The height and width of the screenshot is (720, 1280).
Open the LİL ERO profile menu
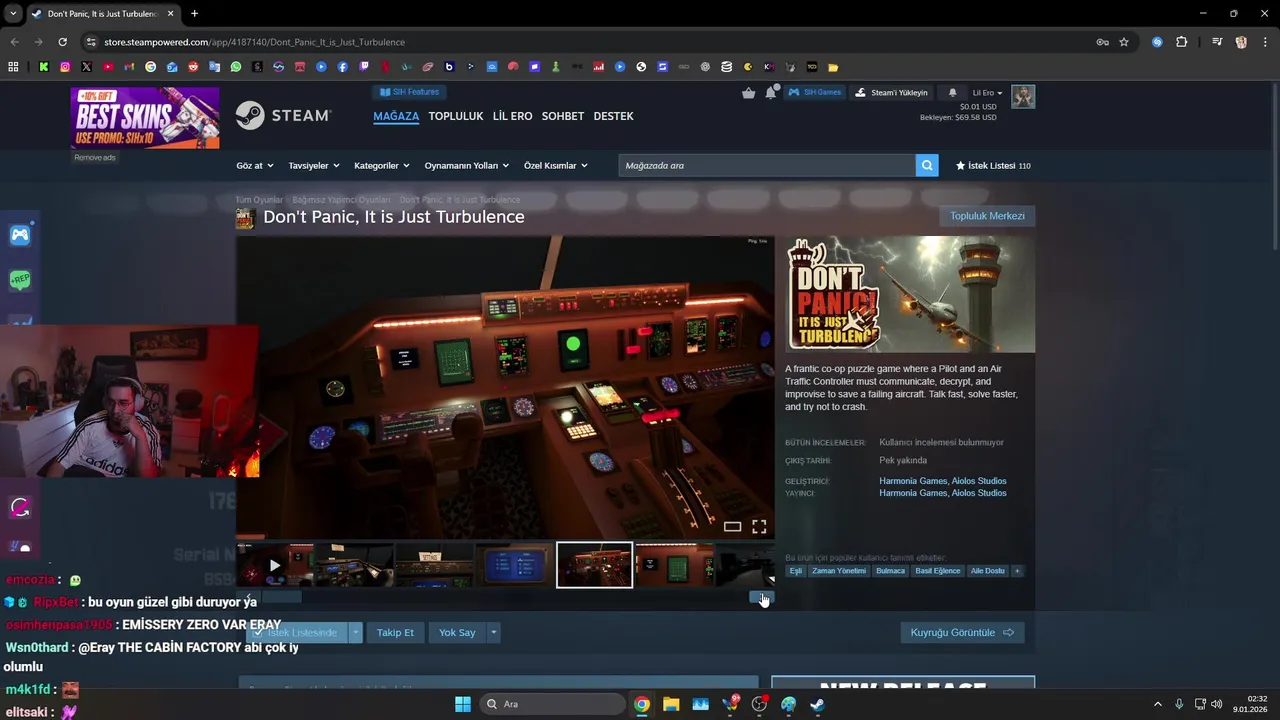click(x=513, y=116)
